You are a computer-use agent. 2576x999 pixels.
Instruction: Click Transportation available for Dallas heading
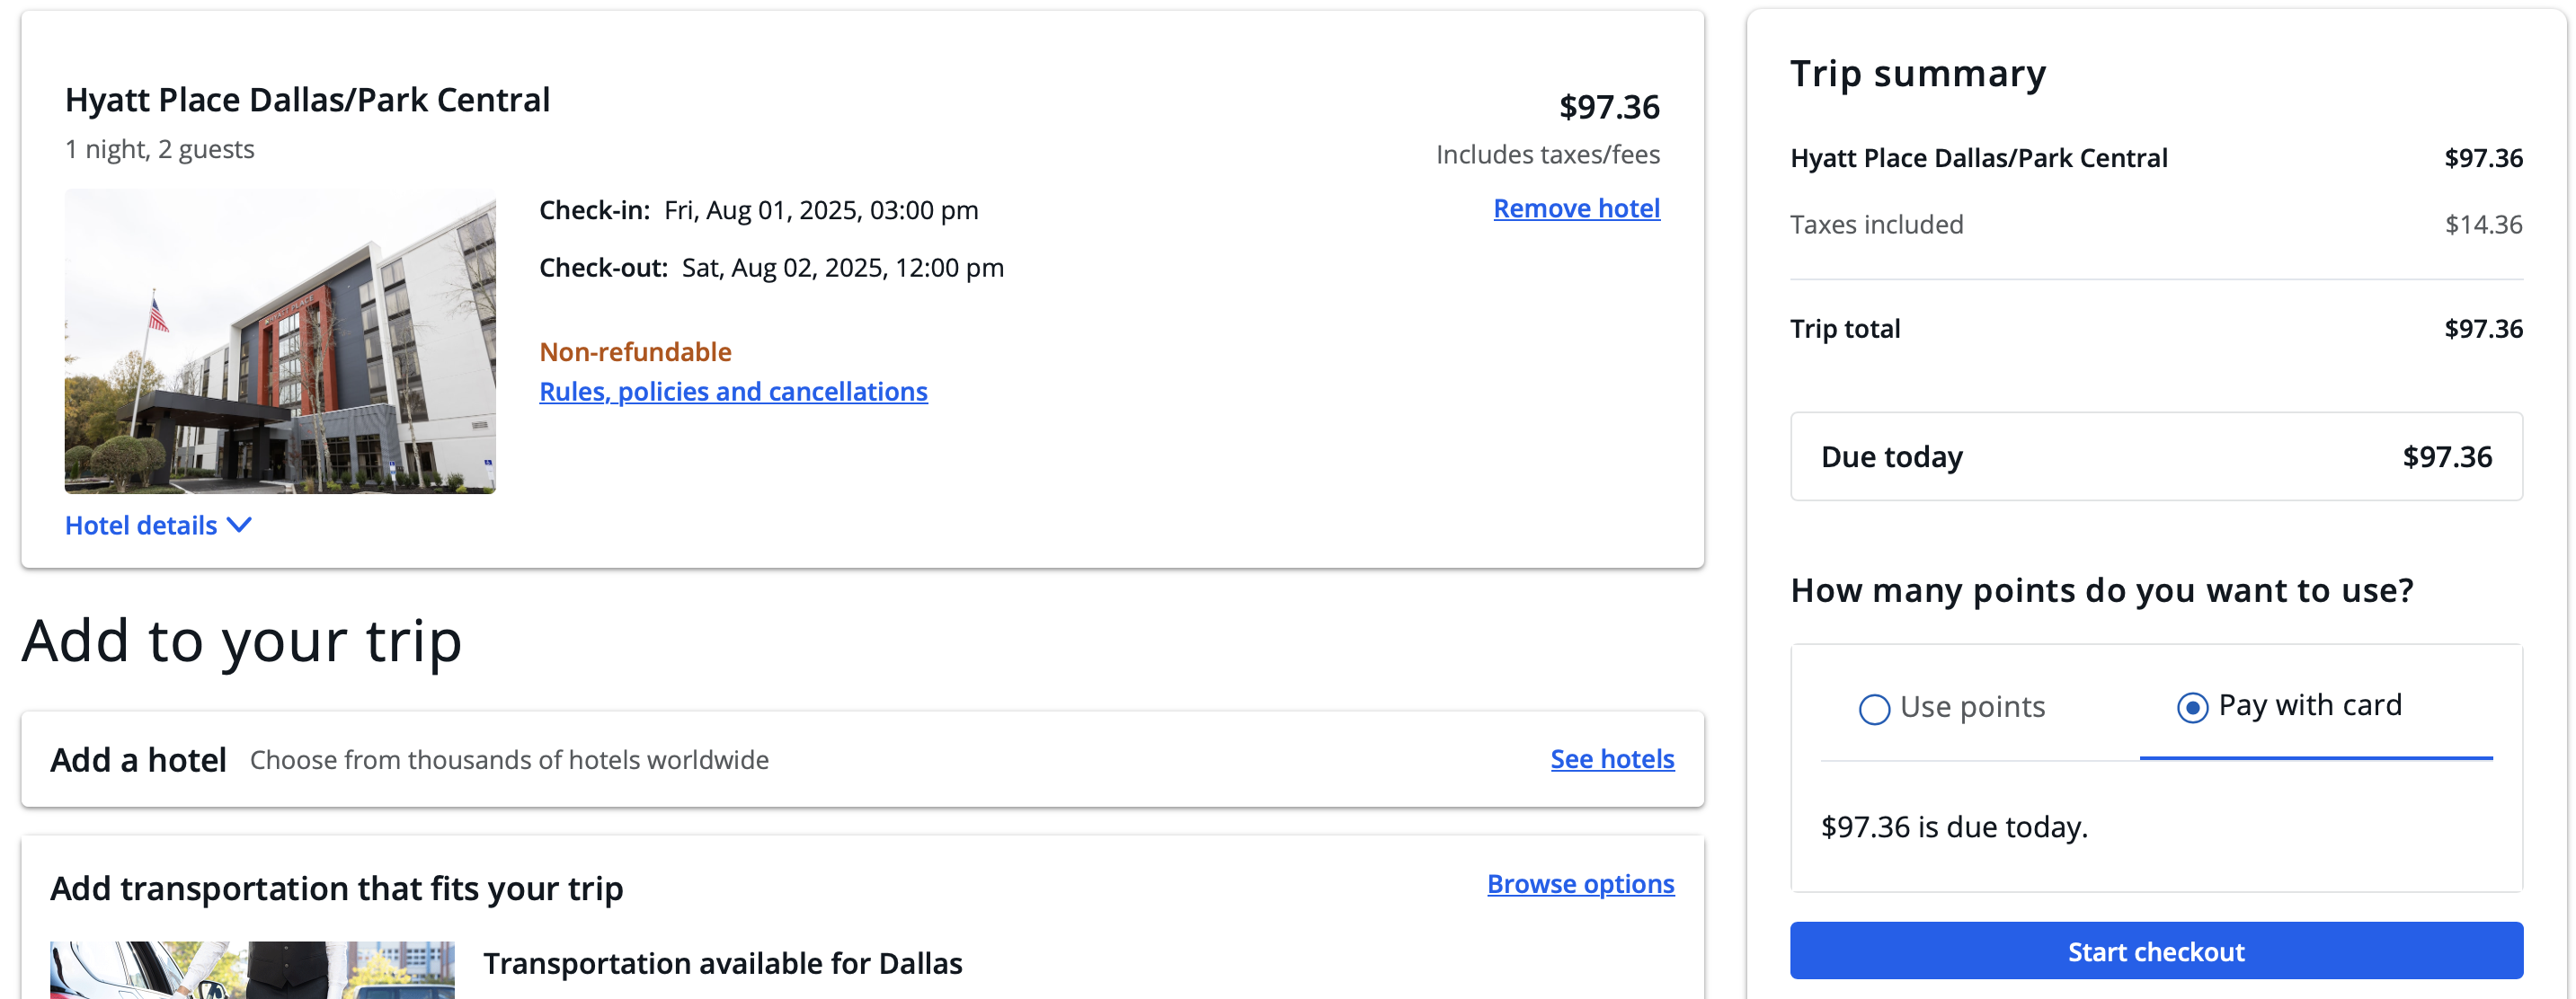(722, 963)
